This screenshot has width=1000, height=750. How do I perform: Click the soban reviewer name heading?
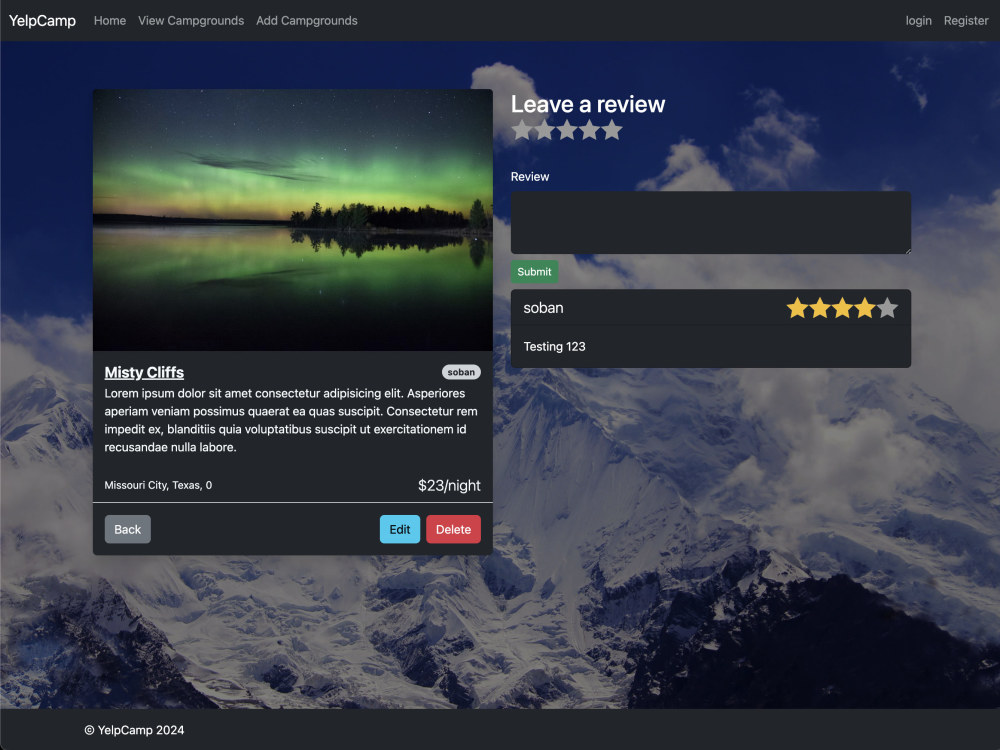(543, 308)
